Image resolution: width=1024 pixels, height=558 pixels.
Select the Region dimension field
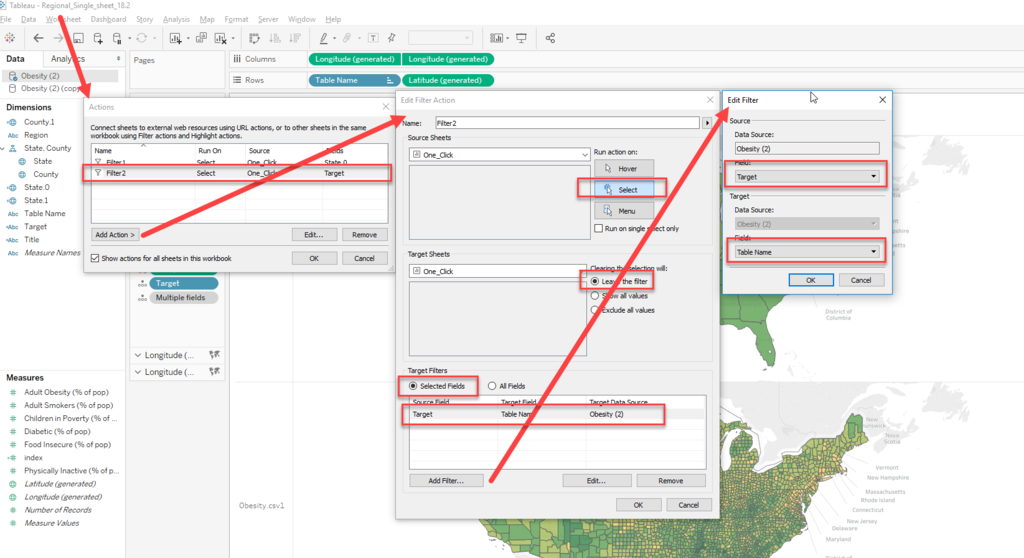point(36,135)
